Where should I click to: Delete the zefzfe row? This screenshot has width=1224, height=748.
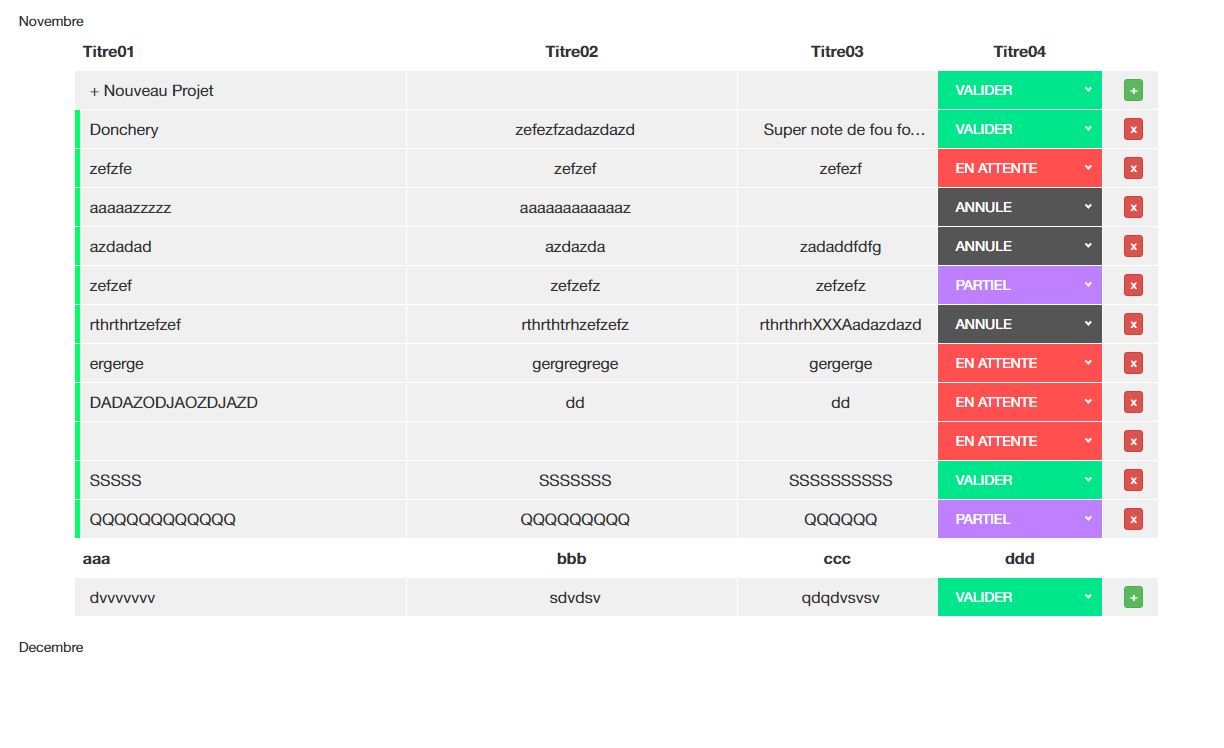coord(1132,168)
